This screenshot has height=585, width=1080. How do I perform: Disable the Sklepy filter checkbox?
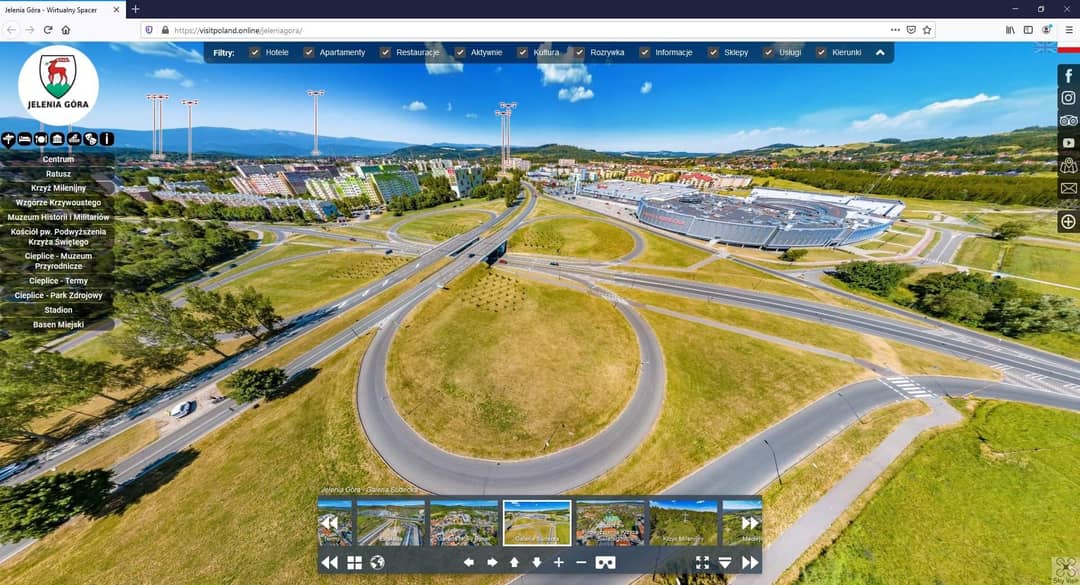713,52
